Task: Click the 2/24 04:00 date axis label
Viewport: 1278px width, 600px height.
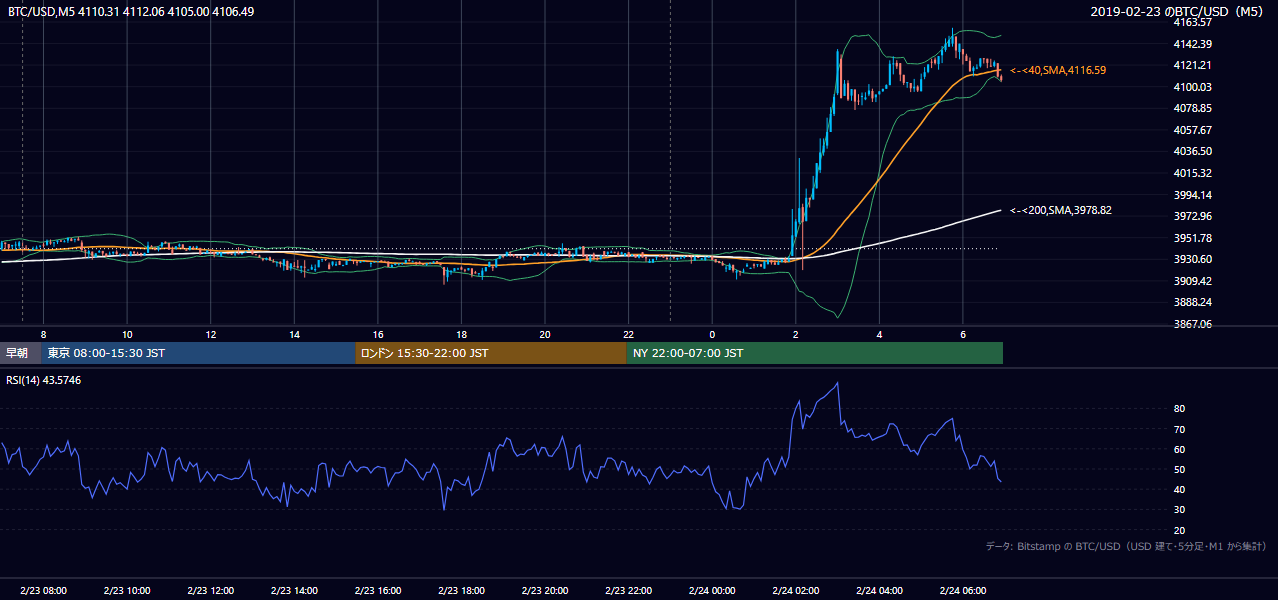Action: point(880,591)
